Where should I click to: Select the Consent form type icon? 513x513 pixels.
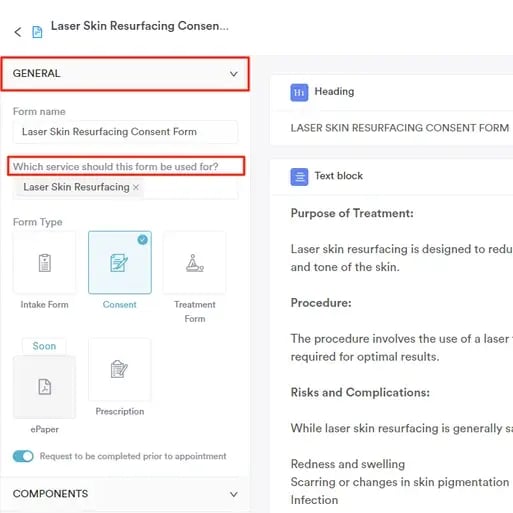(120, 263)
